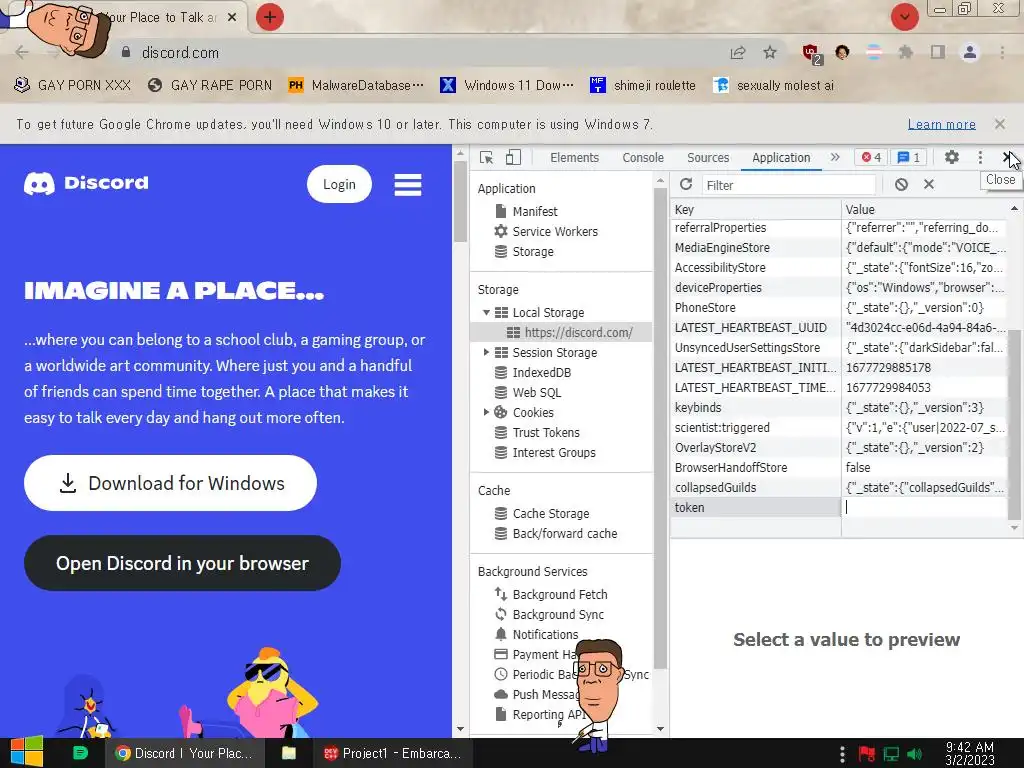Bookmark this page with the star icon
1024x768 pixels.
pos(770,52)
